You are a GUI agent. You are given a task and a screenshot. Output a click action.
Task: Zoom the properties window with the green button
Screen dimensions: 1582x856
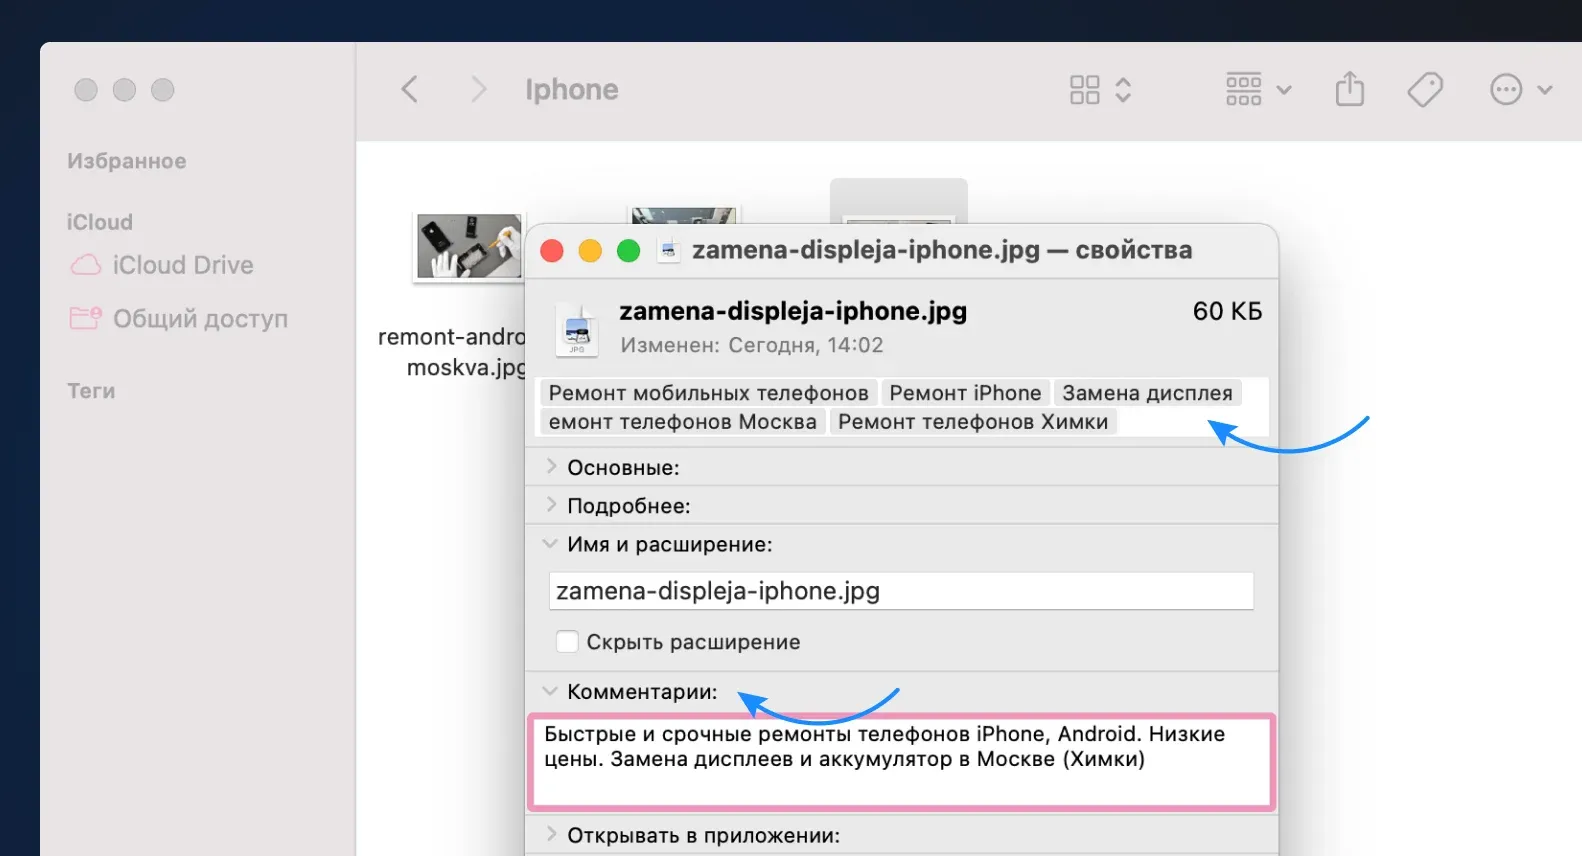628,250
